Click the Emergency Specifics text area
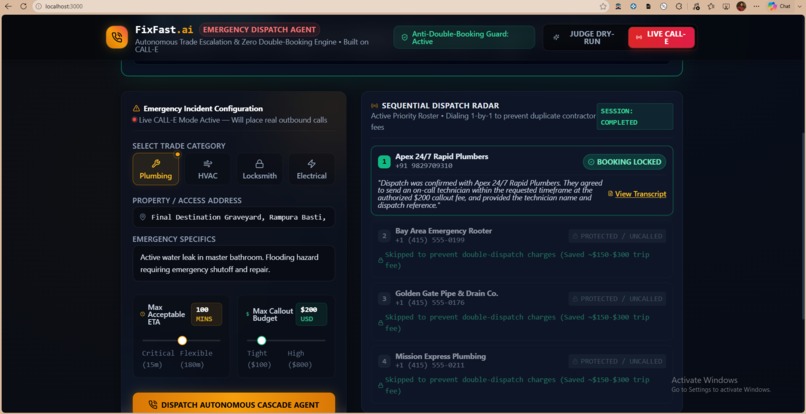806x414 pixels. (234, 263)
